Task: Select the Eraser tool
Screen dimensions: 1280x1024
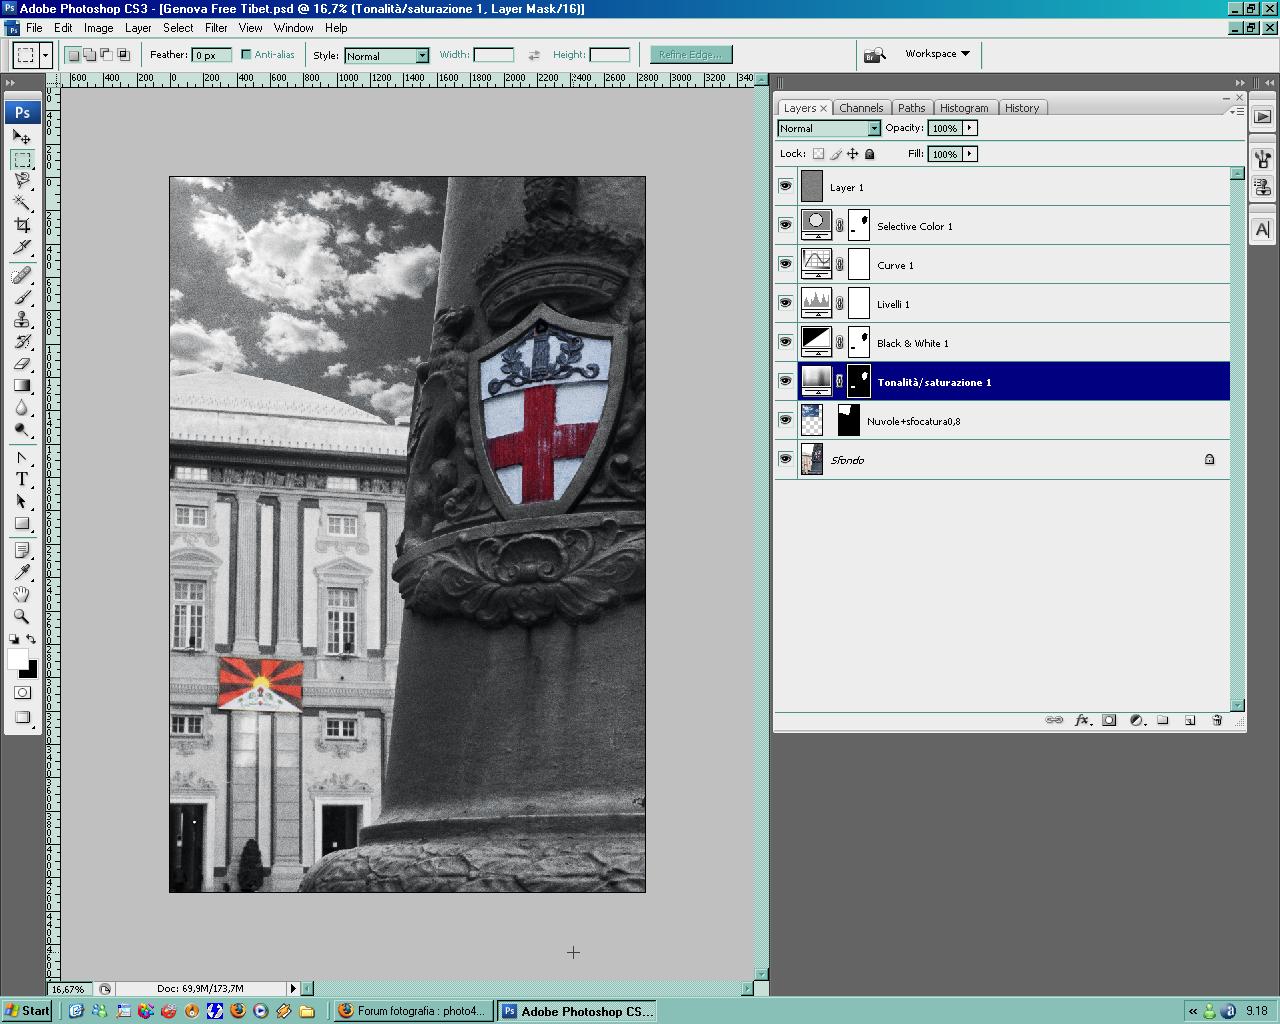Action: pos(22,364)
